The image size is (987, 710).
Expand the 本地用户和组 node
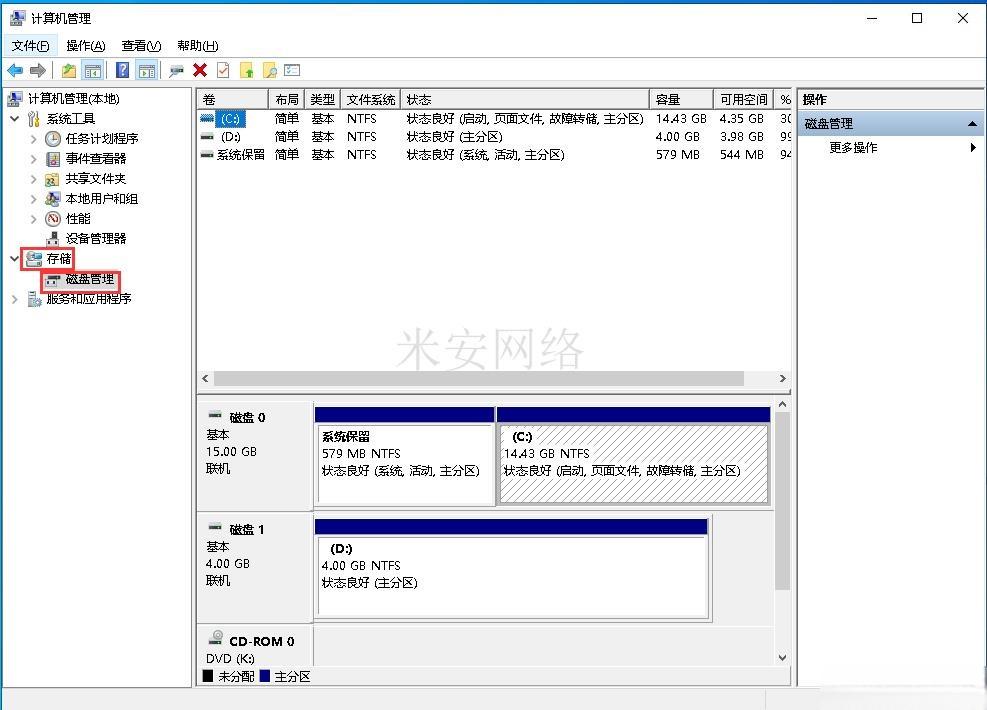(33, 199)
